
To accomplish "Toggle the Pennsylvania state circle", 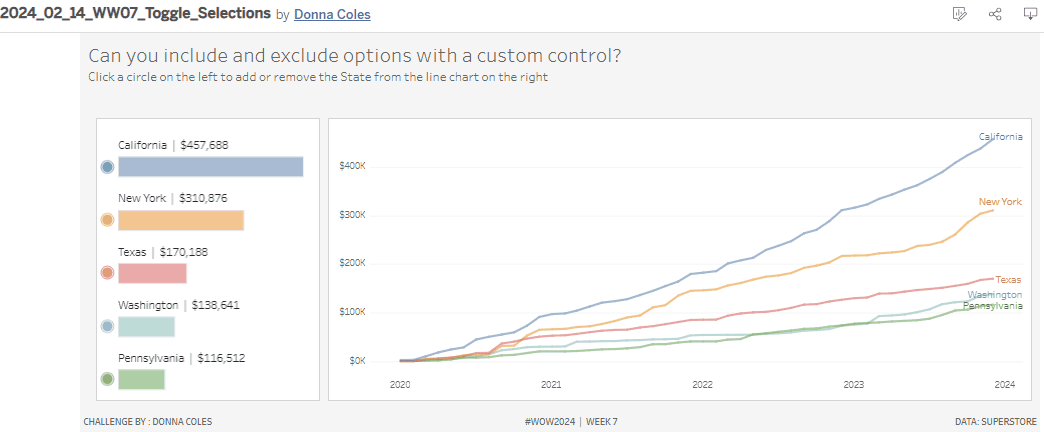I will [x=107, y=379].
